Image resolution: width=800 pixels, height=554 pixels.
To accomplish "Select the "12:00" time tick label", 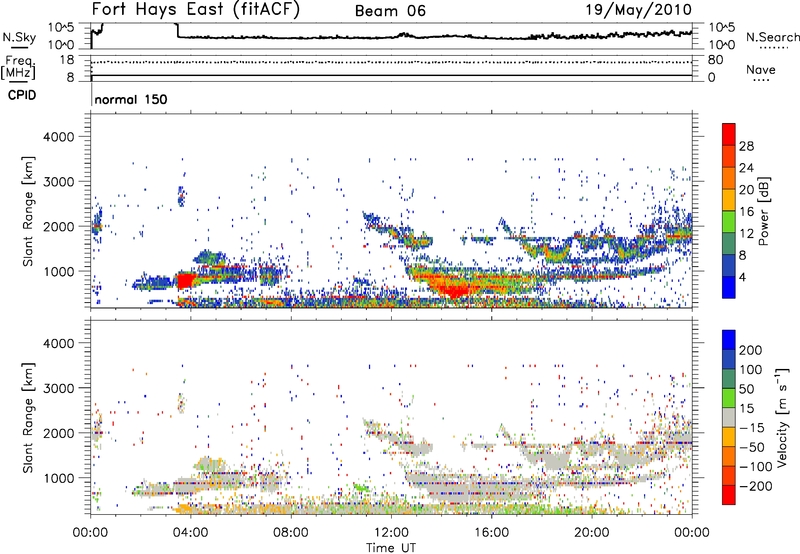I will (391, 533).
